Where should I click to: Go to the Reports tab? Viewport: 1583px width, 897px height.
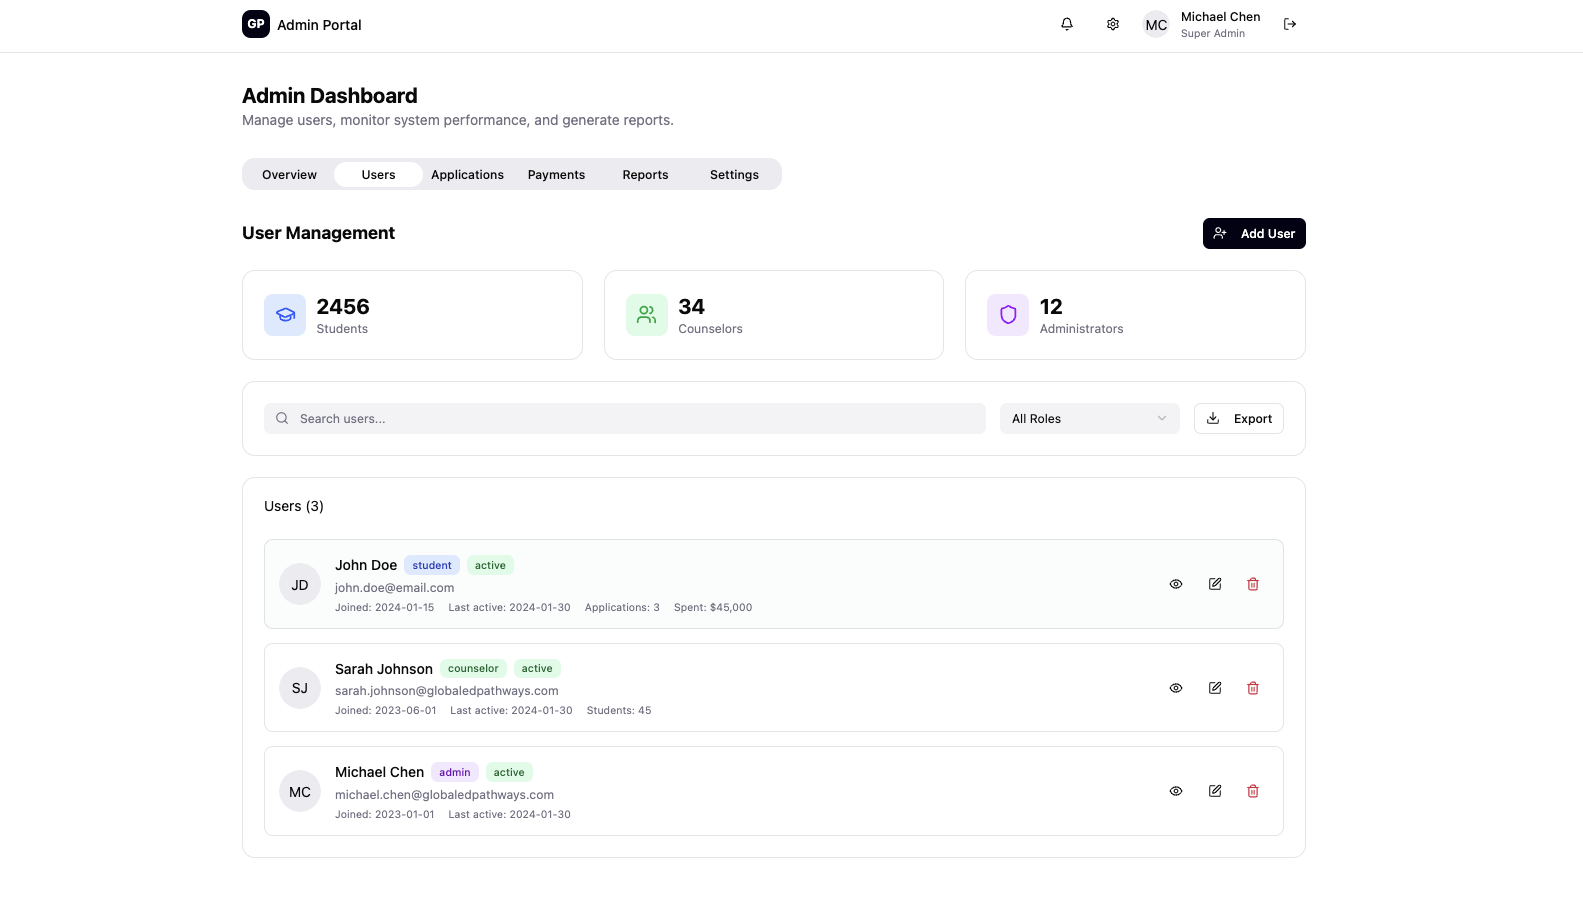coord(645,175)
